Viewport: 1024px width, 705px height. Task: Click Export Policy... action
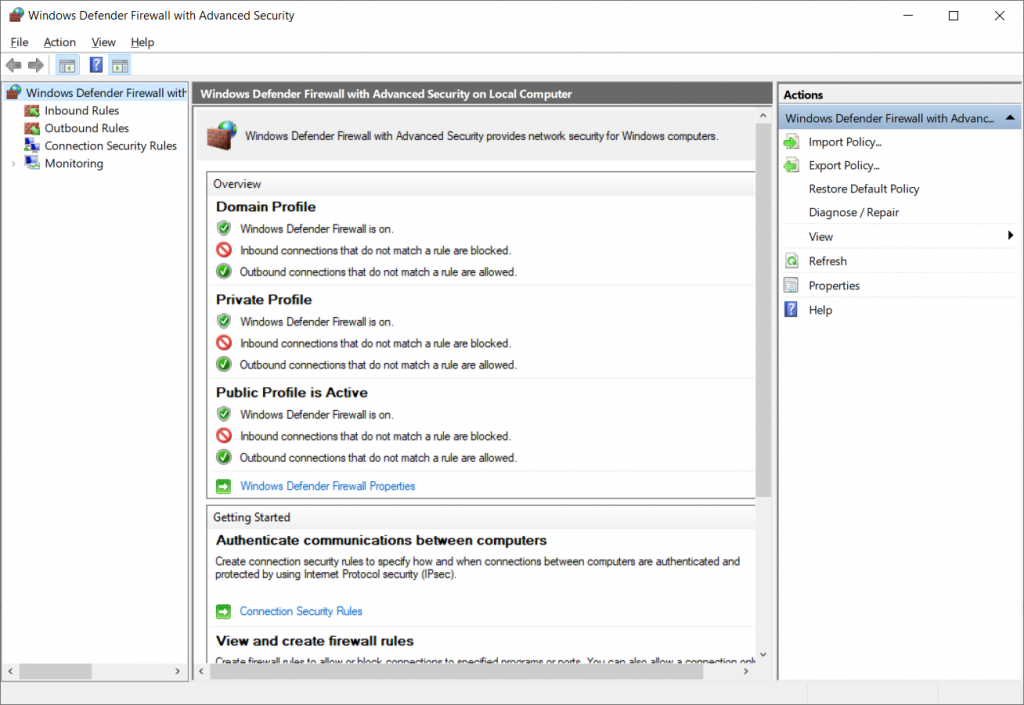tap(844, 166)
